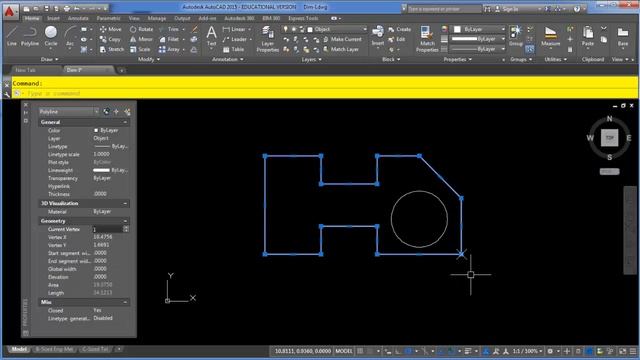Screen dimensions: 640x360
Task: Open the Insert ribbon tab
Action: pos(53,18)
